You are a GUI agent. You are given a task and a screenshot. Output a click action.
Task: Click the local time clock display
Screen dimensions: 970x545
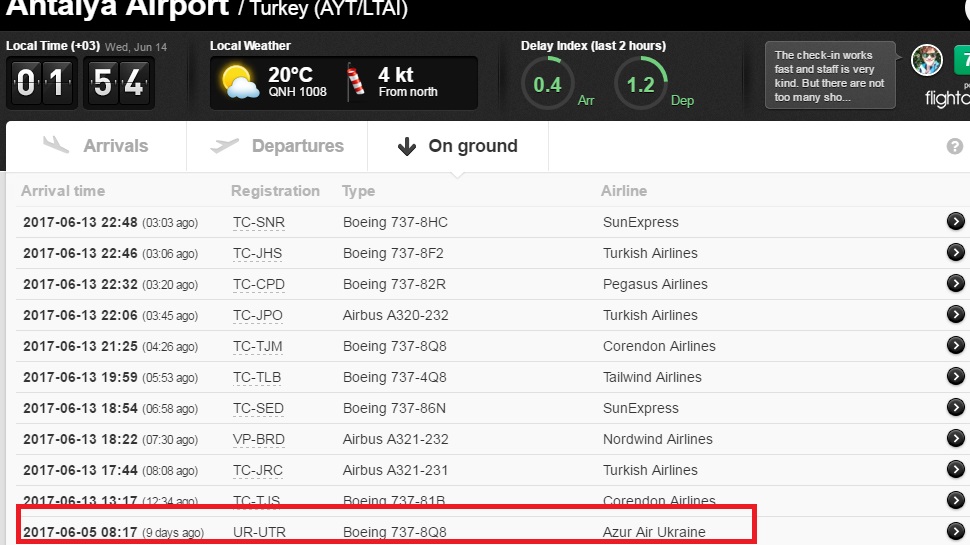click(x=80, y=82)
